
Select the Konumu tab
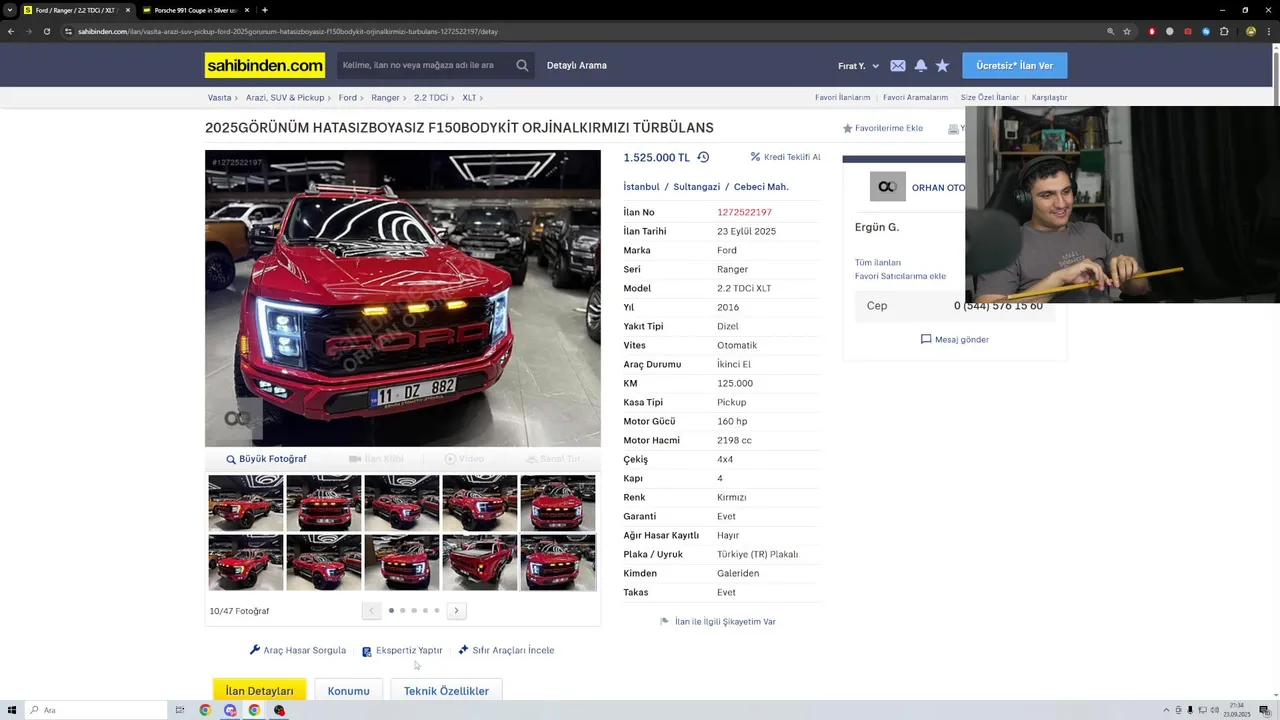pos(349,691)
